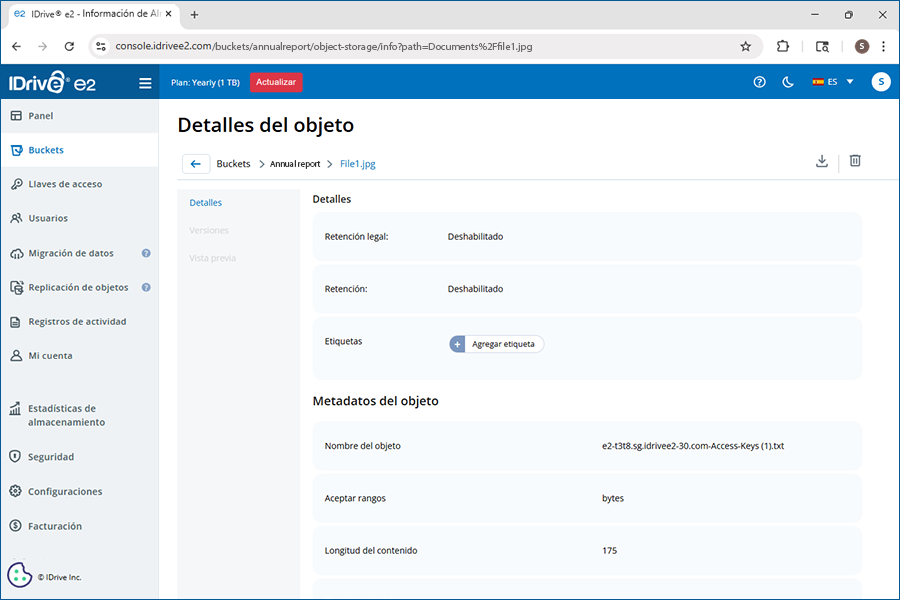Viewport: 900px width, 600px height.
Task: Bookmark this page with the star icon
Action: coord(745,46)
